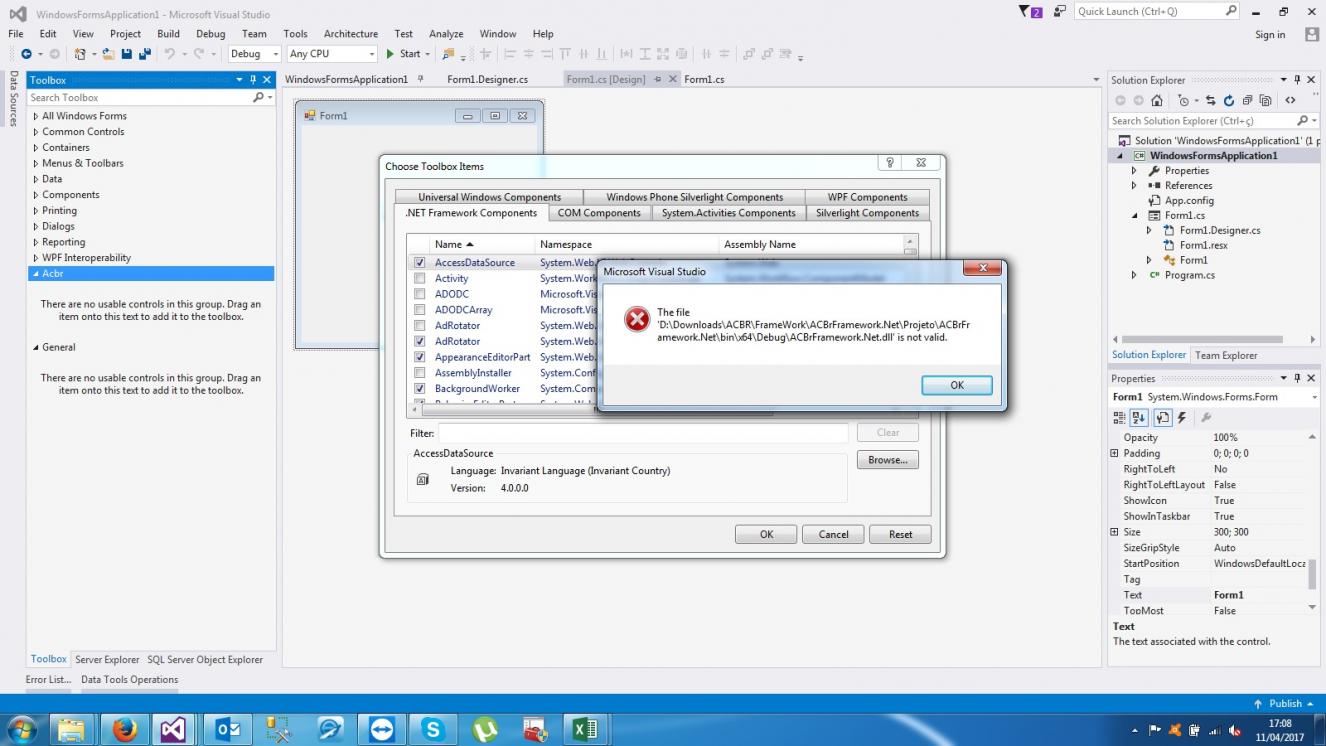The height and width of the screenshot is (746, 1326).
Task: Expand the Size property
Action: [1115, 532]
